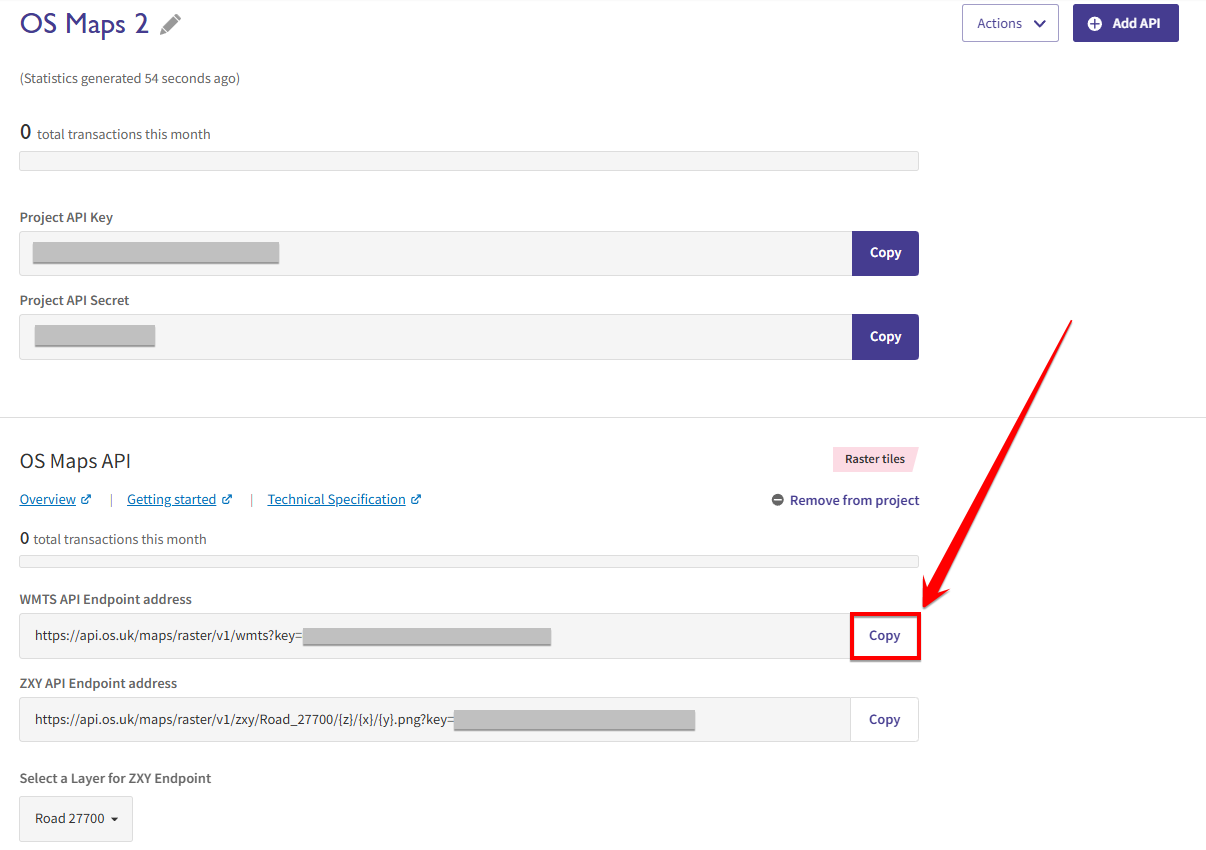Click the Add API button
Screen dimensions: 1206x850
(x=1125, y=23)
